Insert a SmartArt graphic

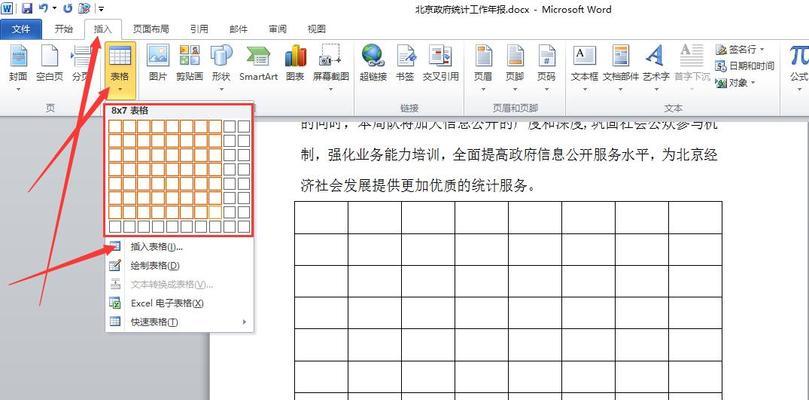258,63
